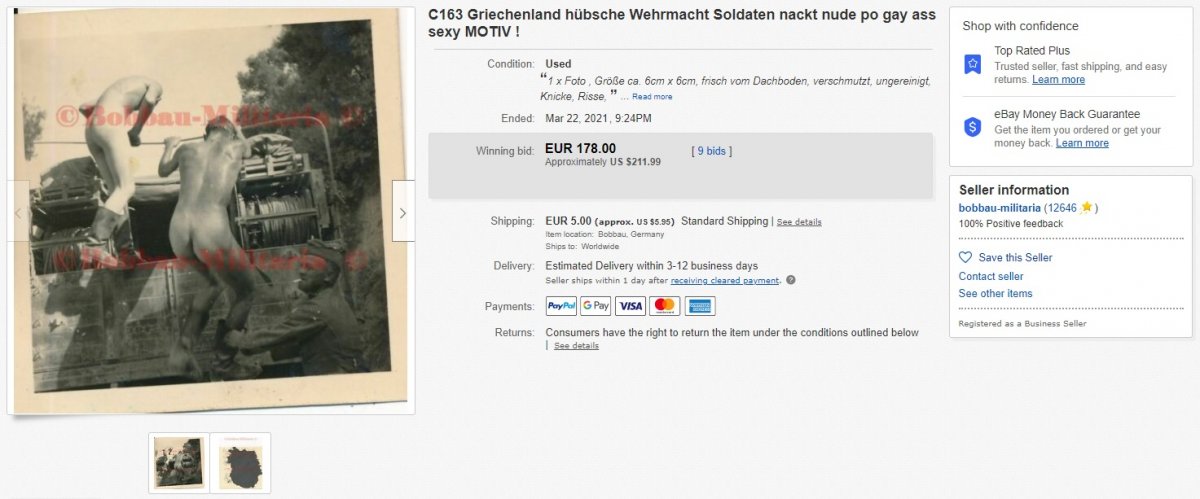Image resolution: width=1200 pixels, height=499 pixels.
Task: Show next photo with right arrow
Action: pyautogui.click(x=403, y=212)
